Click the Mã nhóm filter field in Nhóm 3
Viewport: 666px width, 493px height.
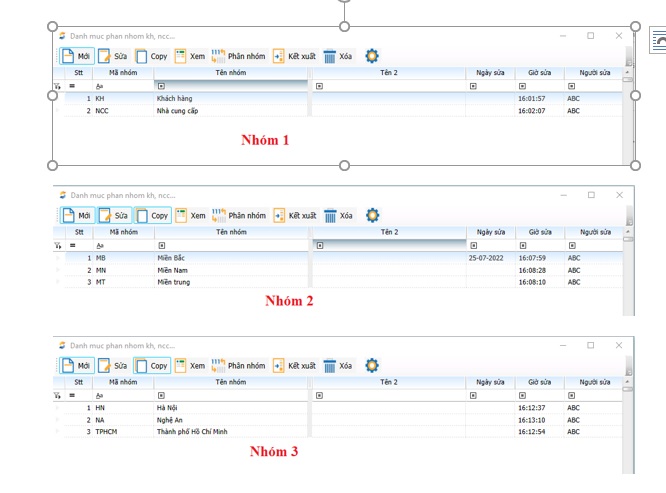(122, 395)
